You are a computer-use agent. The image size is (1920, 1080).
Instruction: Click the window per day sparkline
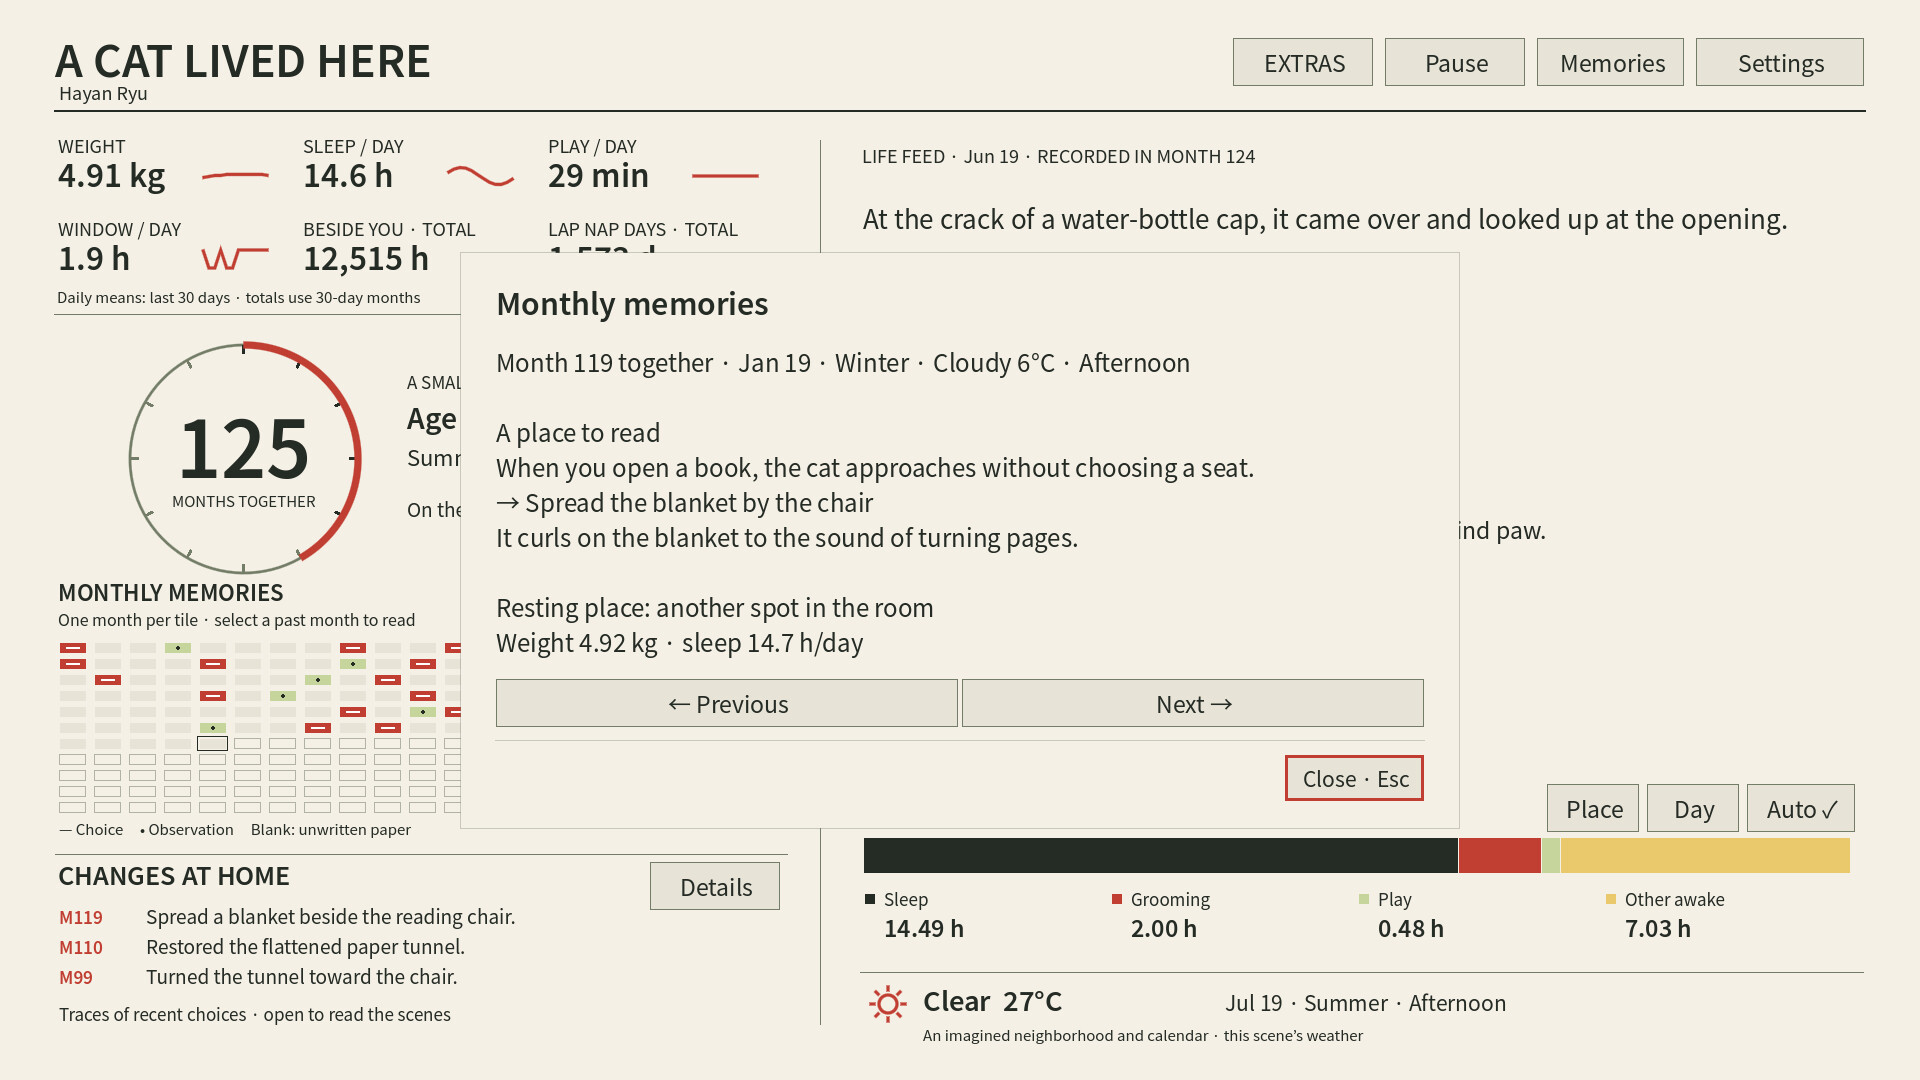(236, 258)
